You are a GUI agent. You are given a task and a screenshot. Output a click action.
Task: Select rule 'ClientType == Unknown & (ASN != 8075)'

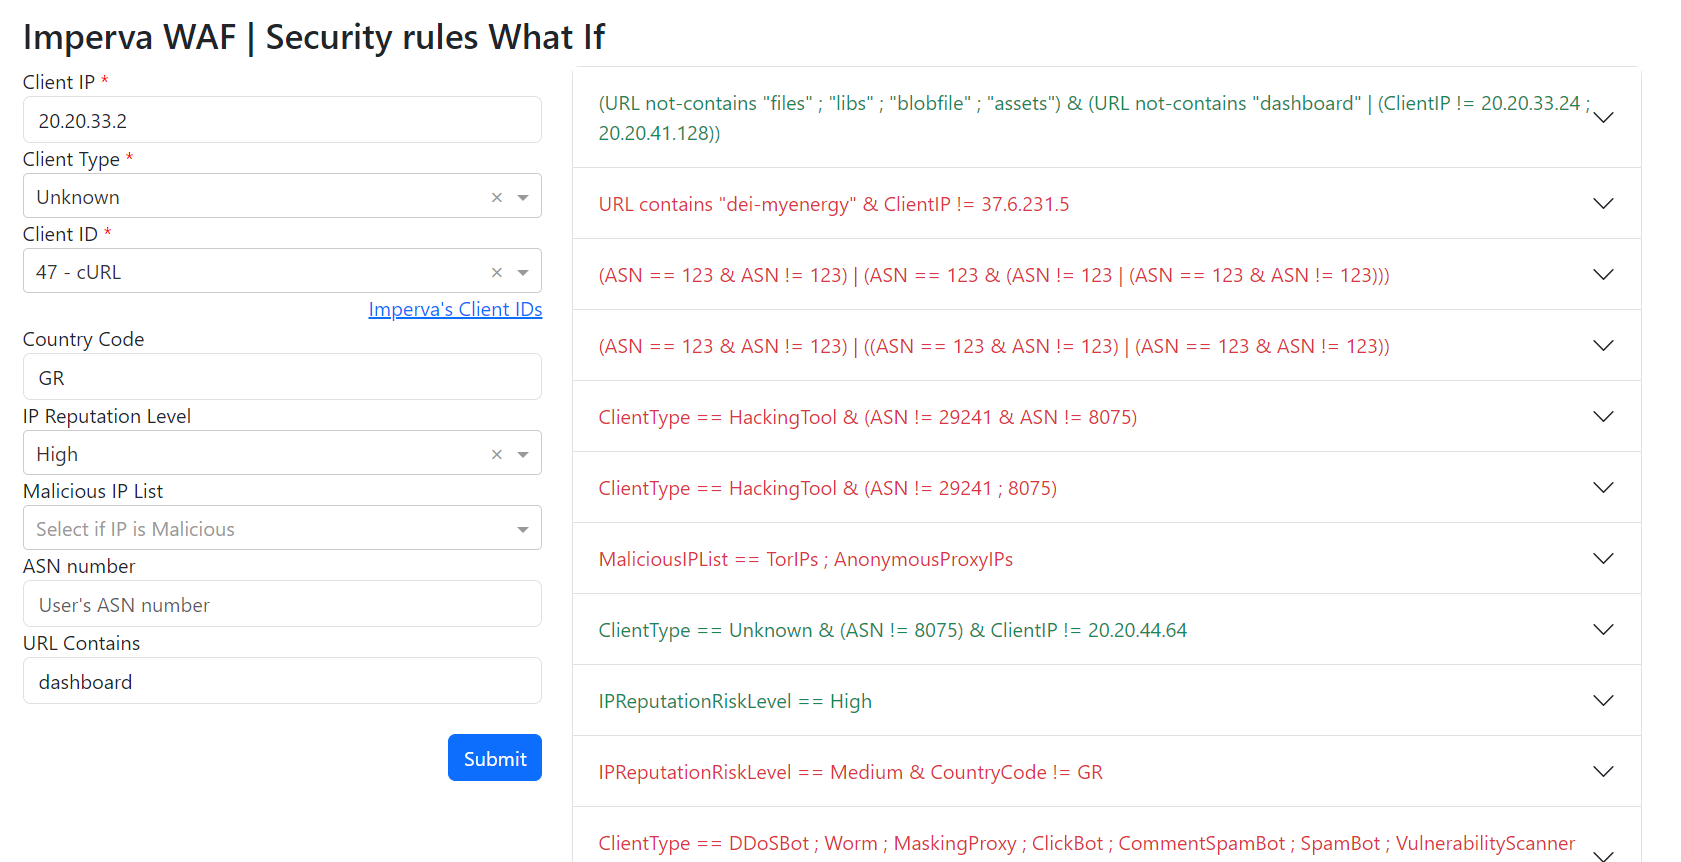pyautogui.click(x=781, y=631)
